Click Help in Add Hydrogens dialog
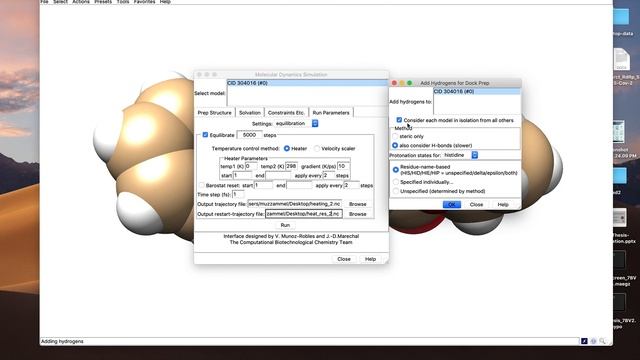 click(x=503, y=204)
